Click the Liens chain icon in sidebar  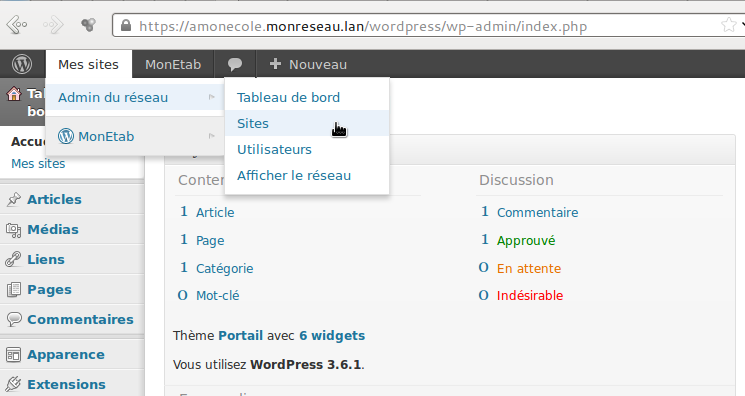point(13,260)
